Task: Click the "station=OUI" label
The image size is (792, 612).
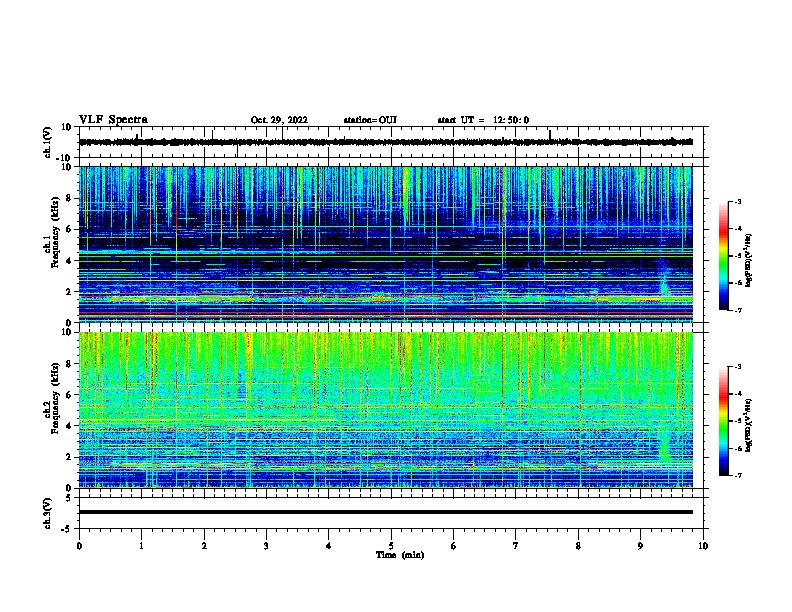Action: (x=370, y=120)
